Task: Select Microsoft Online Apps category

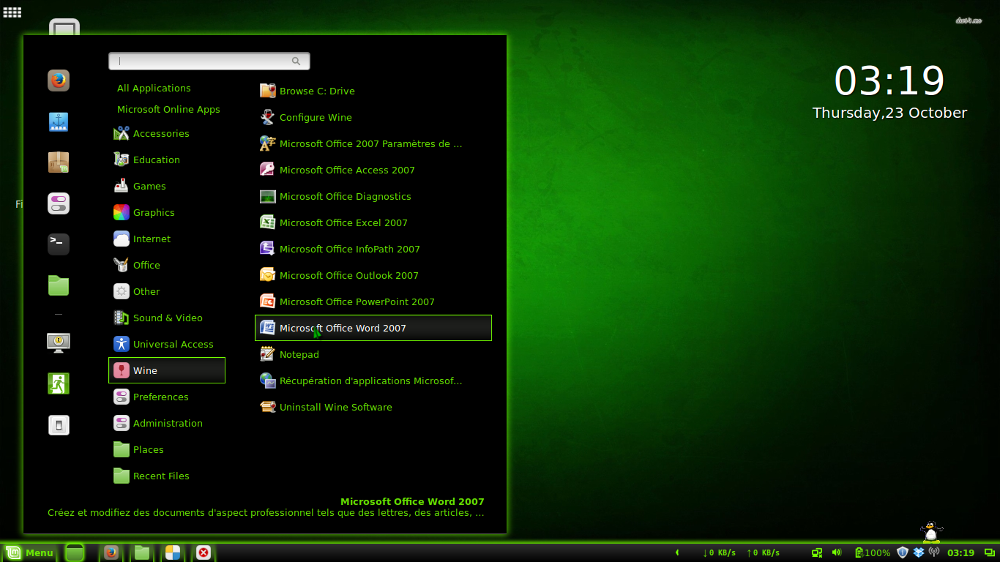Action: pos(168,109)
